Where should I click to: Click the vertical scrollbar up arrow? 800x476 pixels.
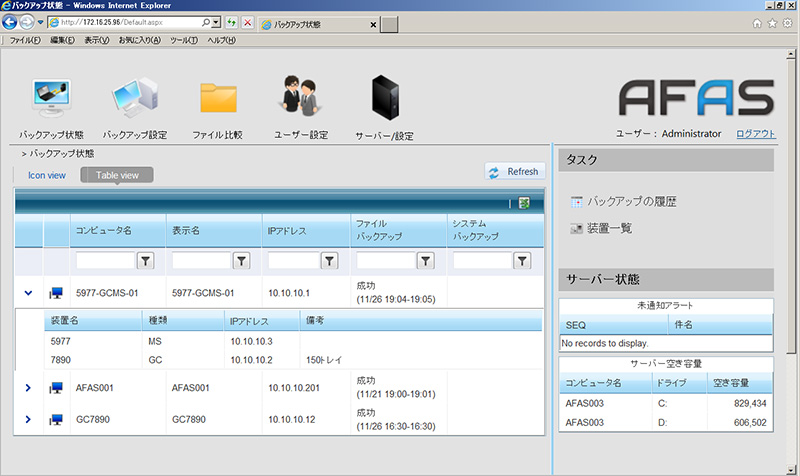click(x=791, y=54)
